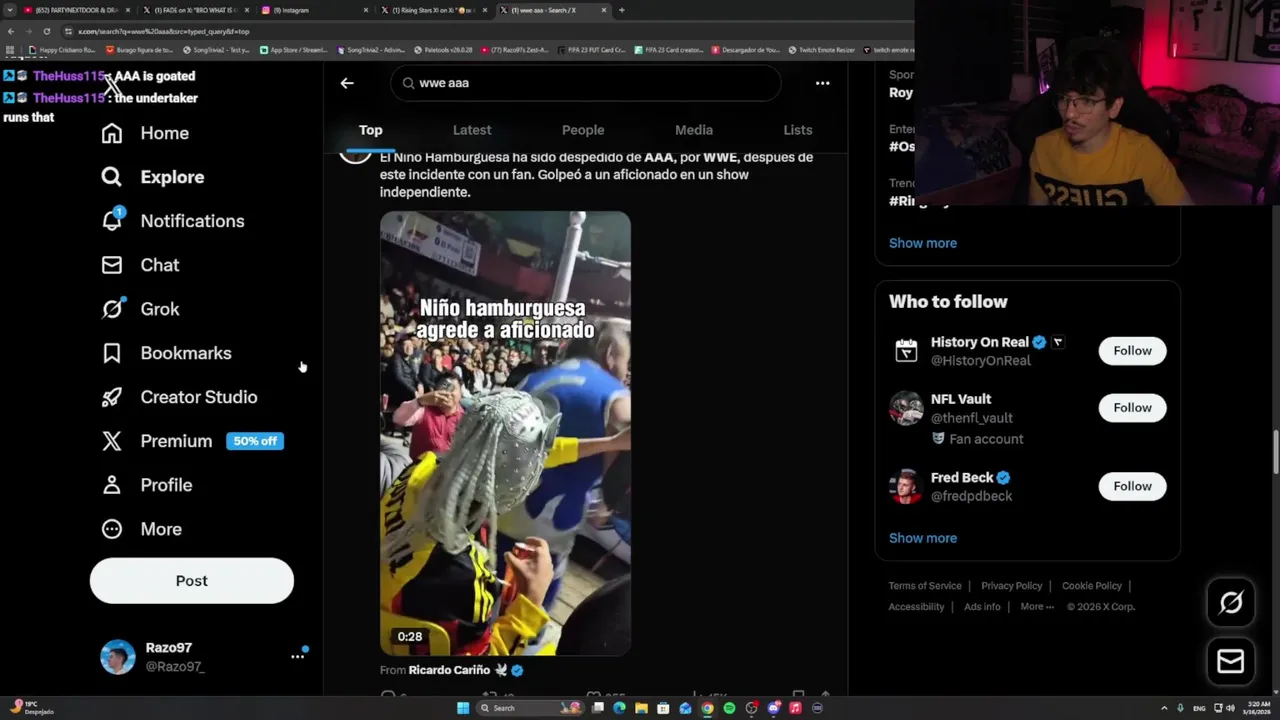Open a new browser tab
The image size is (1280, 720).
[622, 10]
